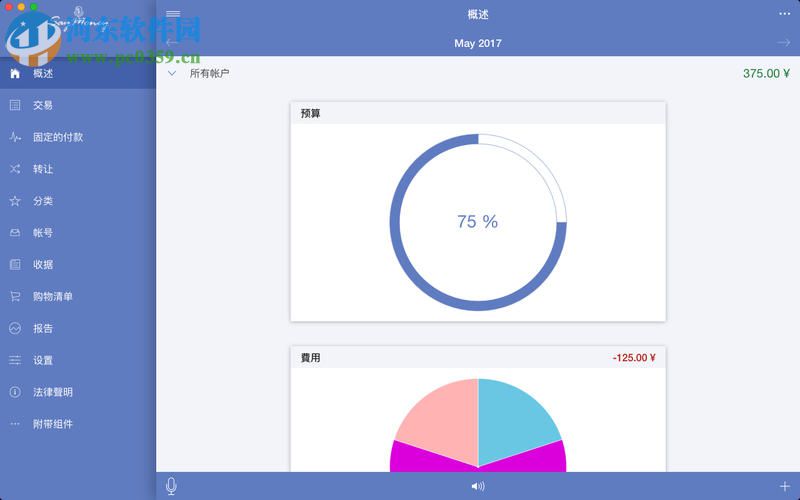Open the 帐号 accounts section

pyautogui.click(x=78, y=233)
